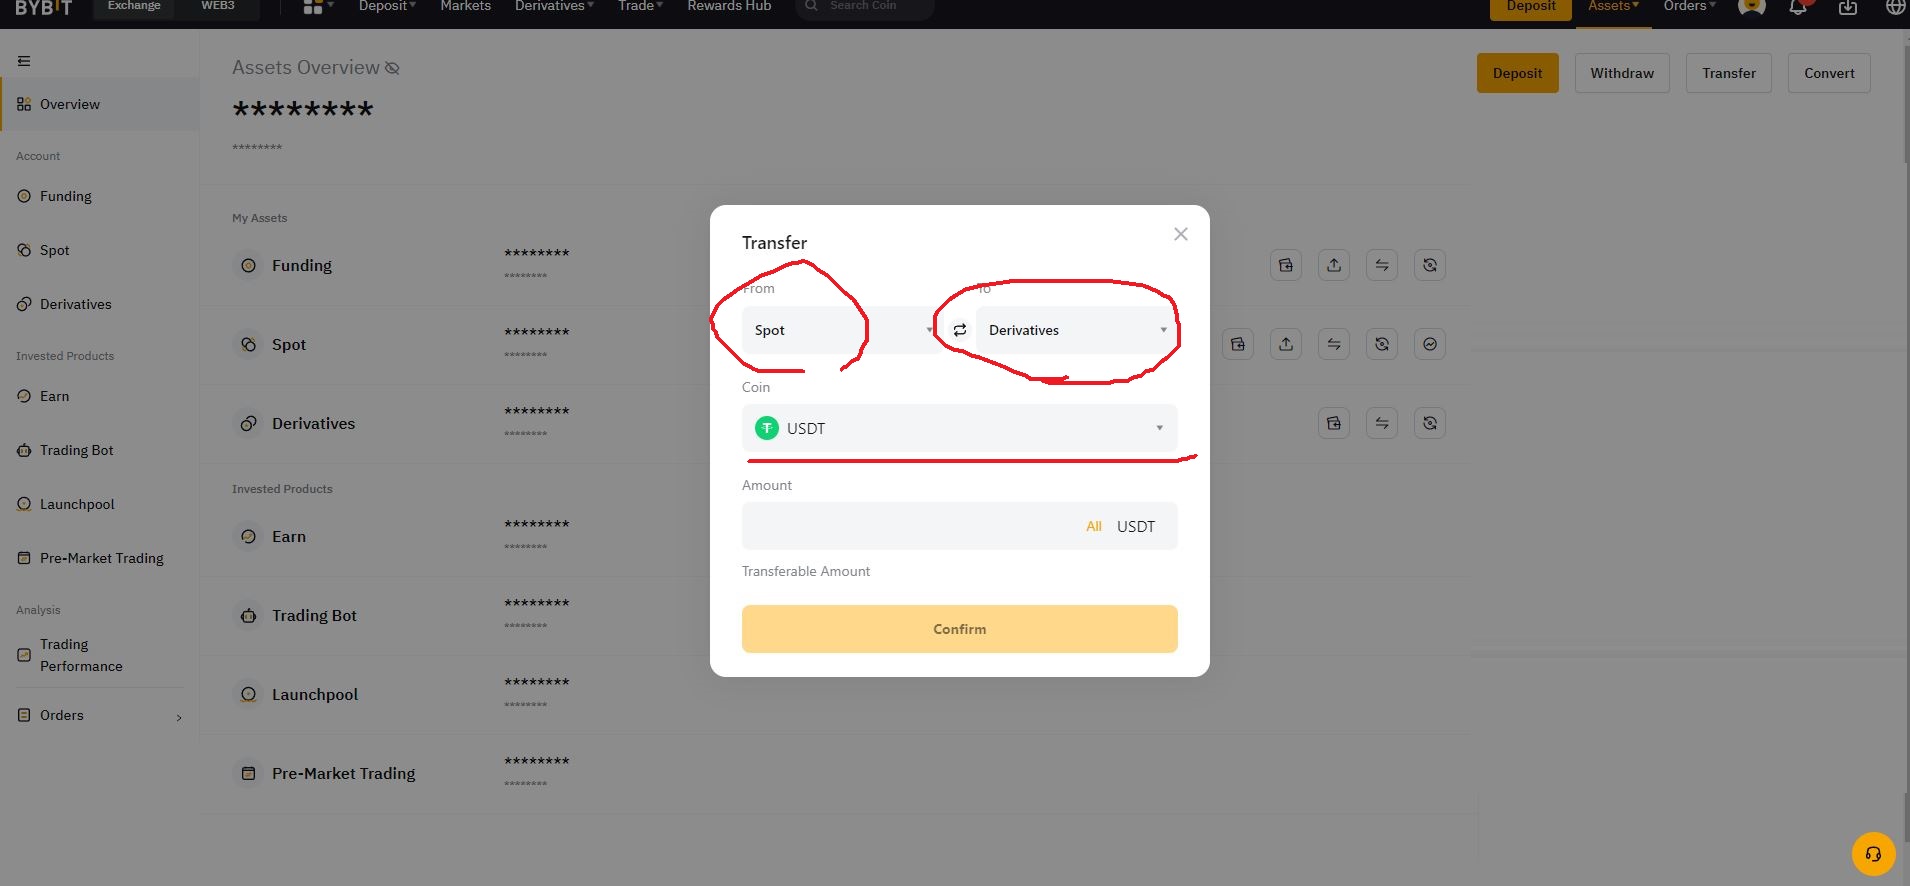Click the trade chart icon in the Spot row

click(x=1430, y=344)
